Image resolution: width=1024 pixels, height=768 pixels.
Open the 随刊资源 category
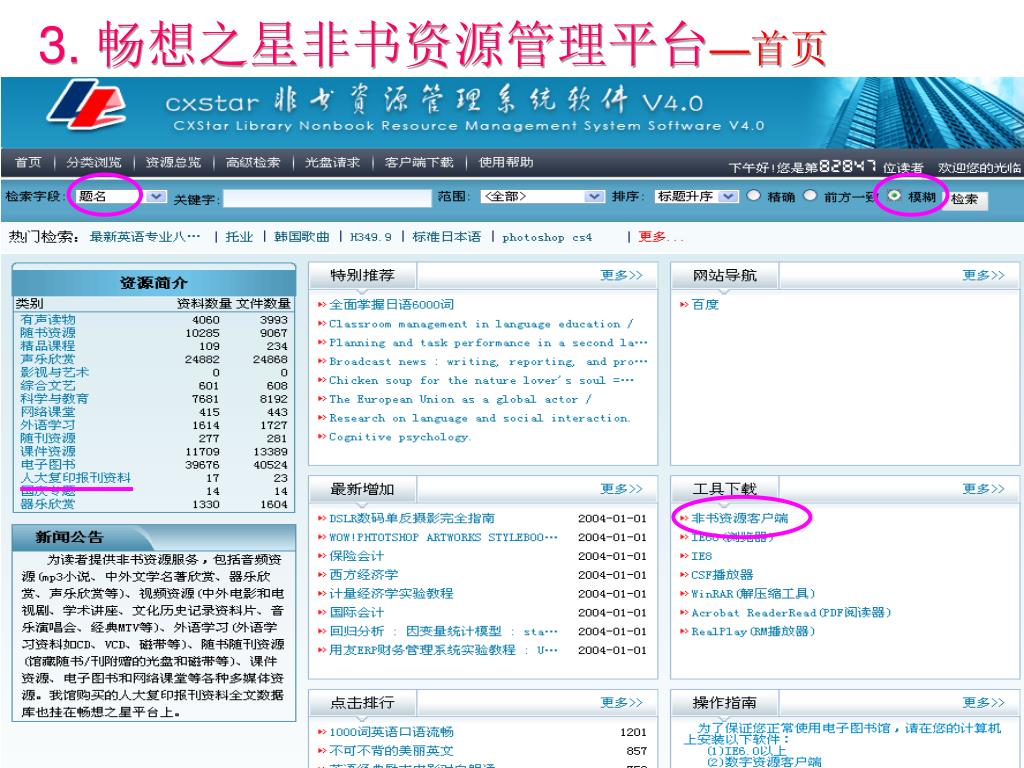48,438
